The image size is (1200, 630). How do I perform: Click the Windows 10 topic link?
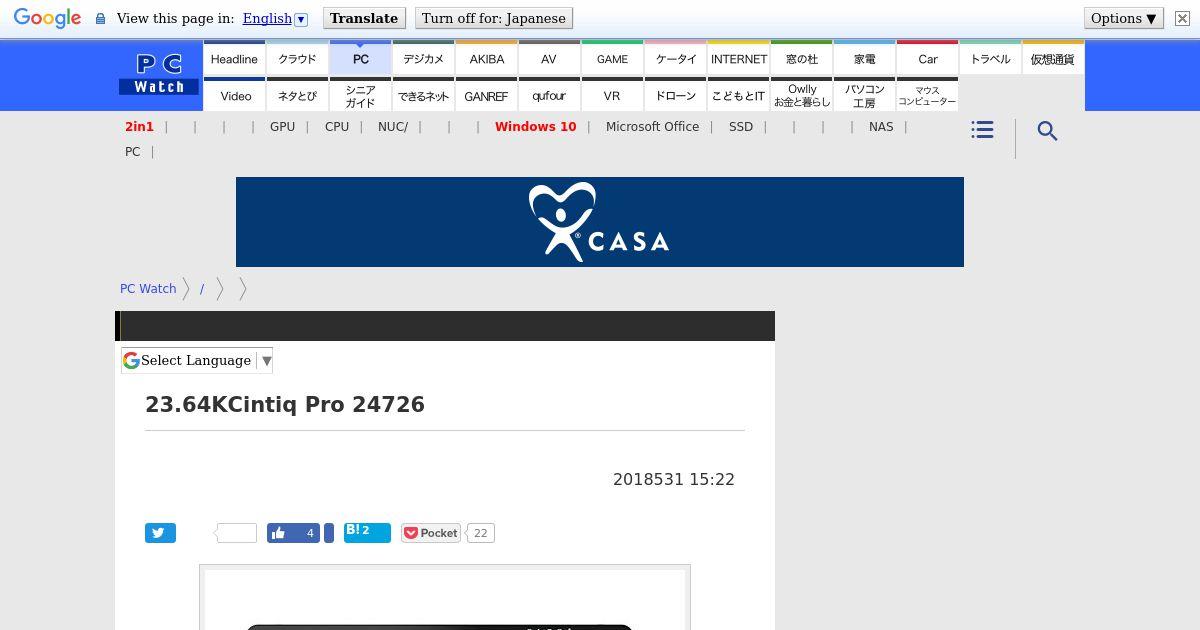click(x=535, y=127)
